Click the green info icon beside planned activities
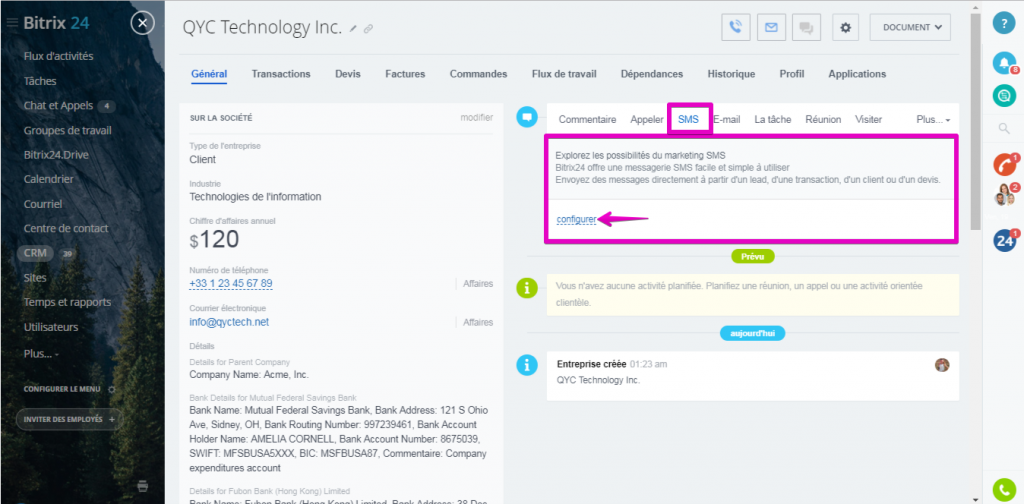 click(x=527, y=288)
